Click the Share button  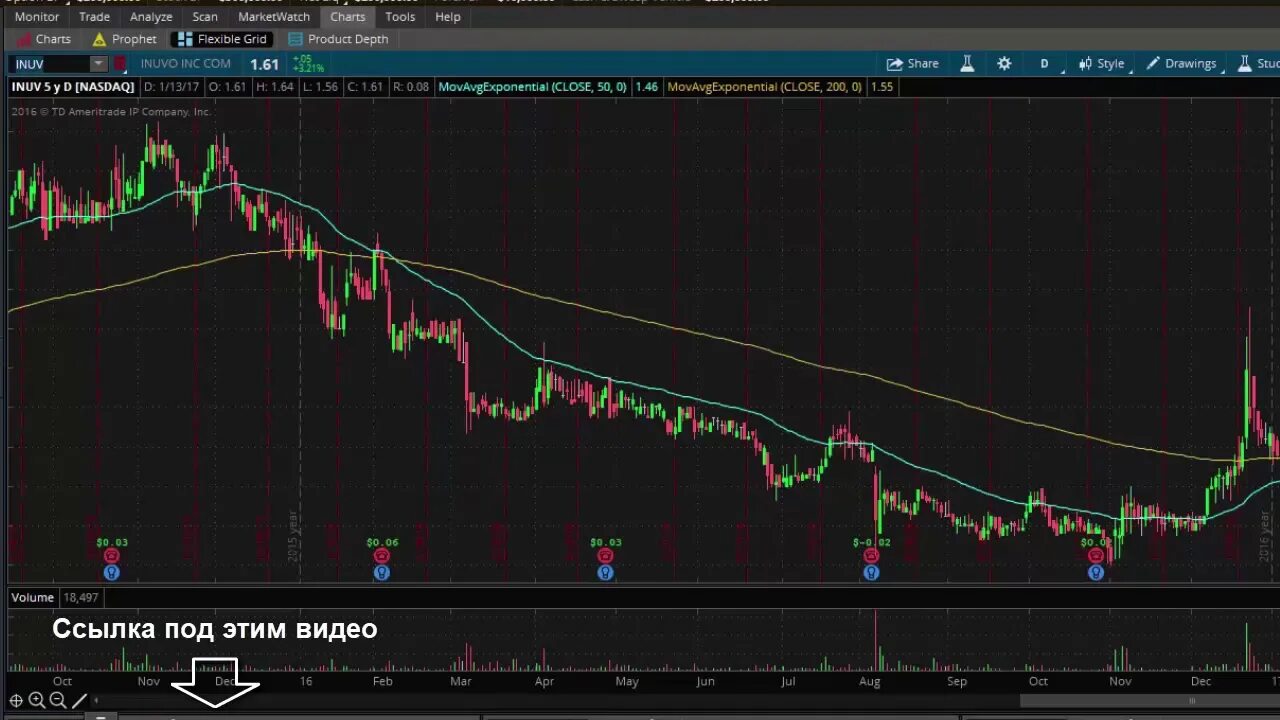coord(912,63)
